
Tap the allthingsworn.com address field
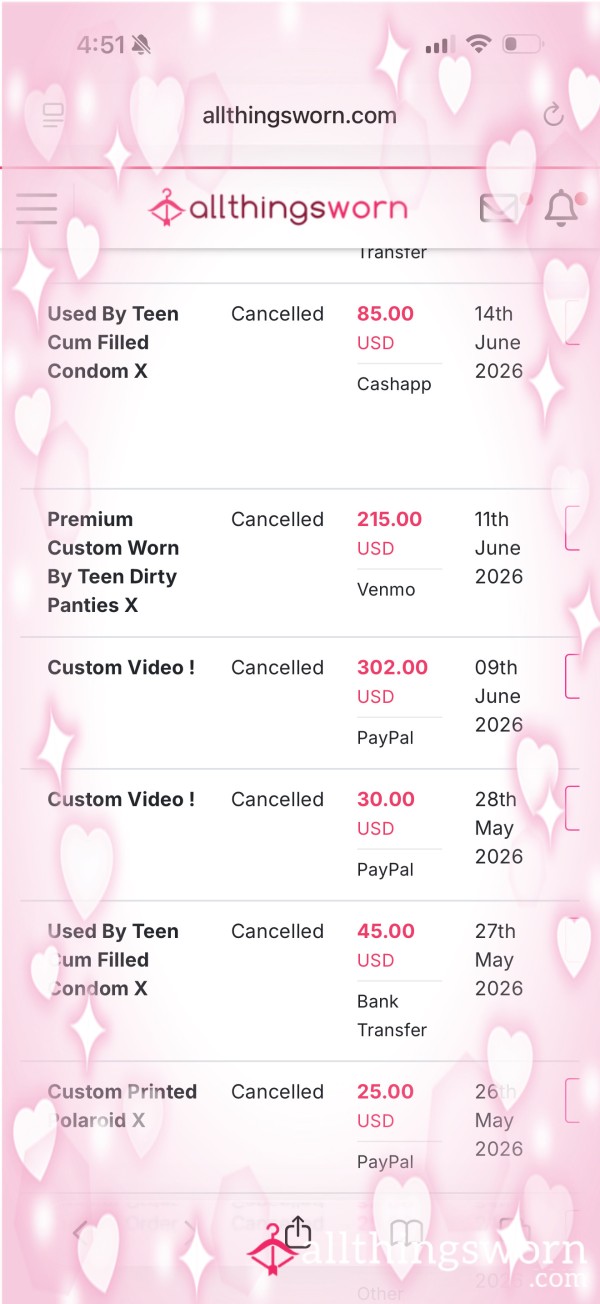click(x=300, y=115)
